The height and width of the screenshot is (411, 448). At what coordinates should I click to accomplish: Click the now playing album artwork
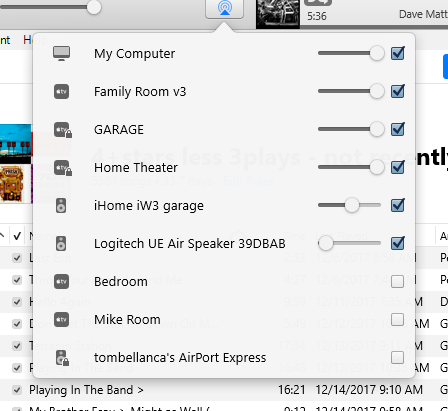(x=278, y=14)
